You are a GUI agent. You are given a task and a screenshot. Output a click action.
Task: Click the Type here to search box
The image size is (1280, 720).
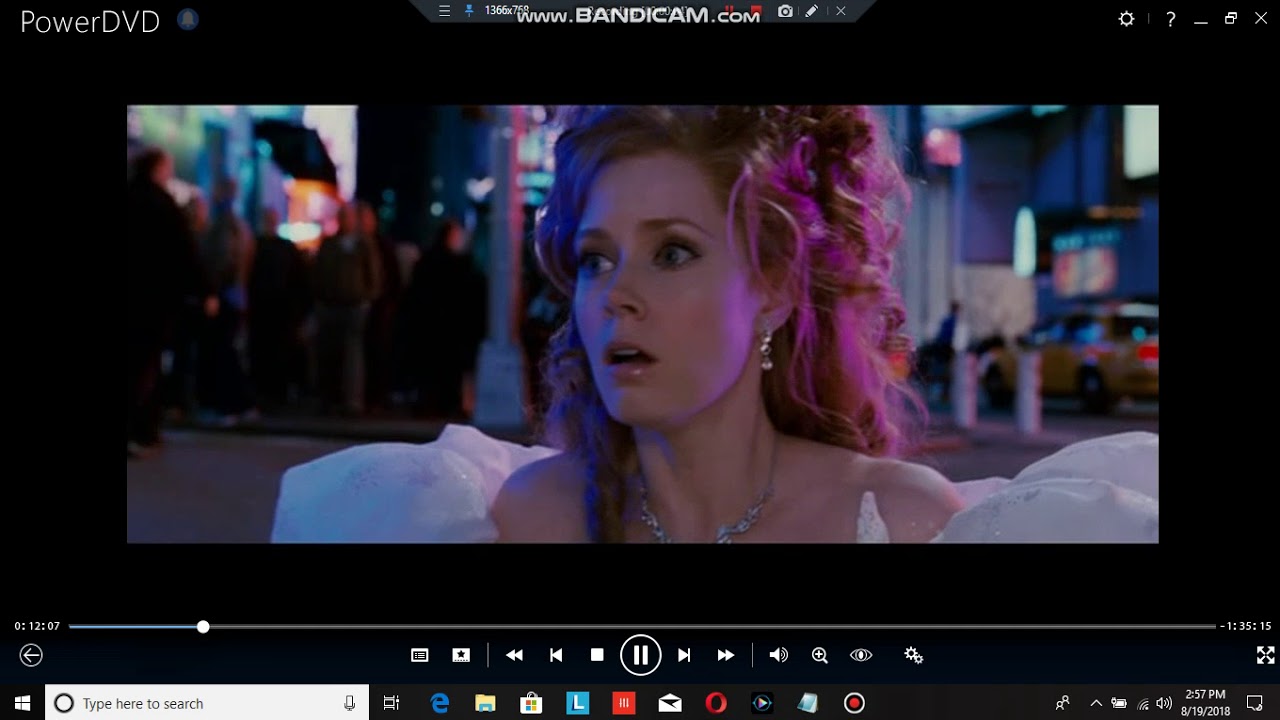click(207, 703)
